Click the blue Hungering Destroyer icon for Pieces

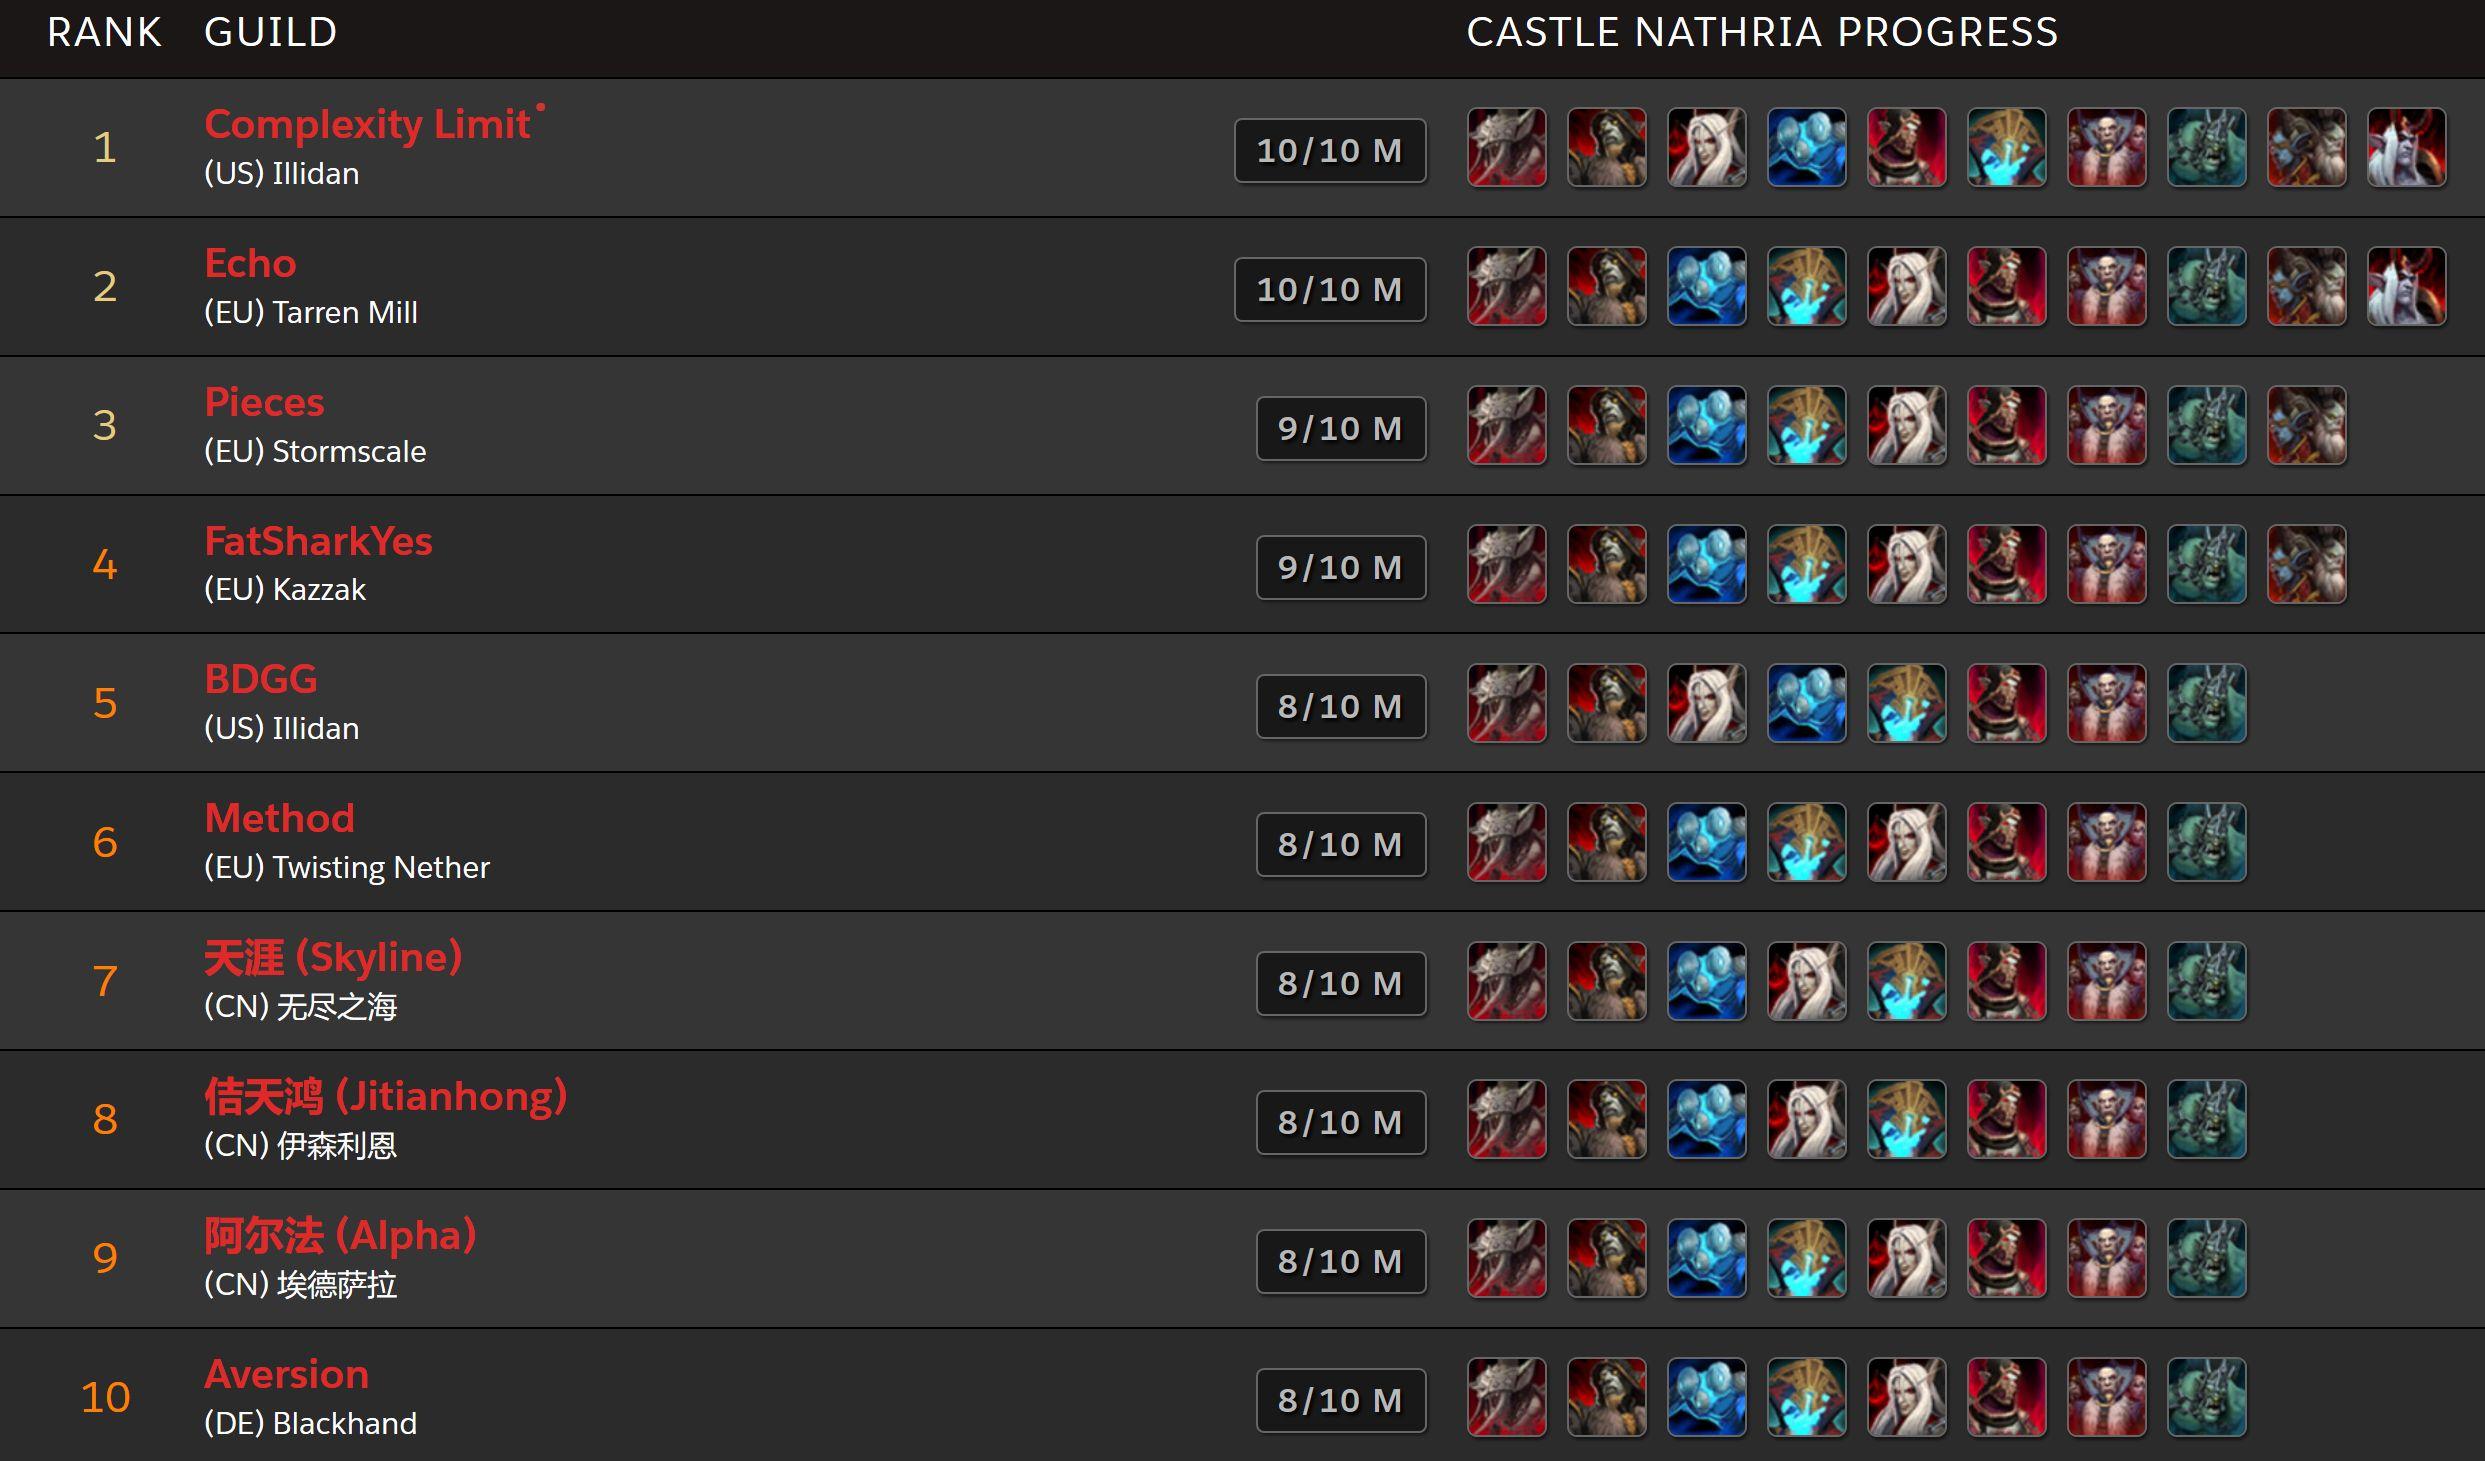click(x=1706, y=426)
